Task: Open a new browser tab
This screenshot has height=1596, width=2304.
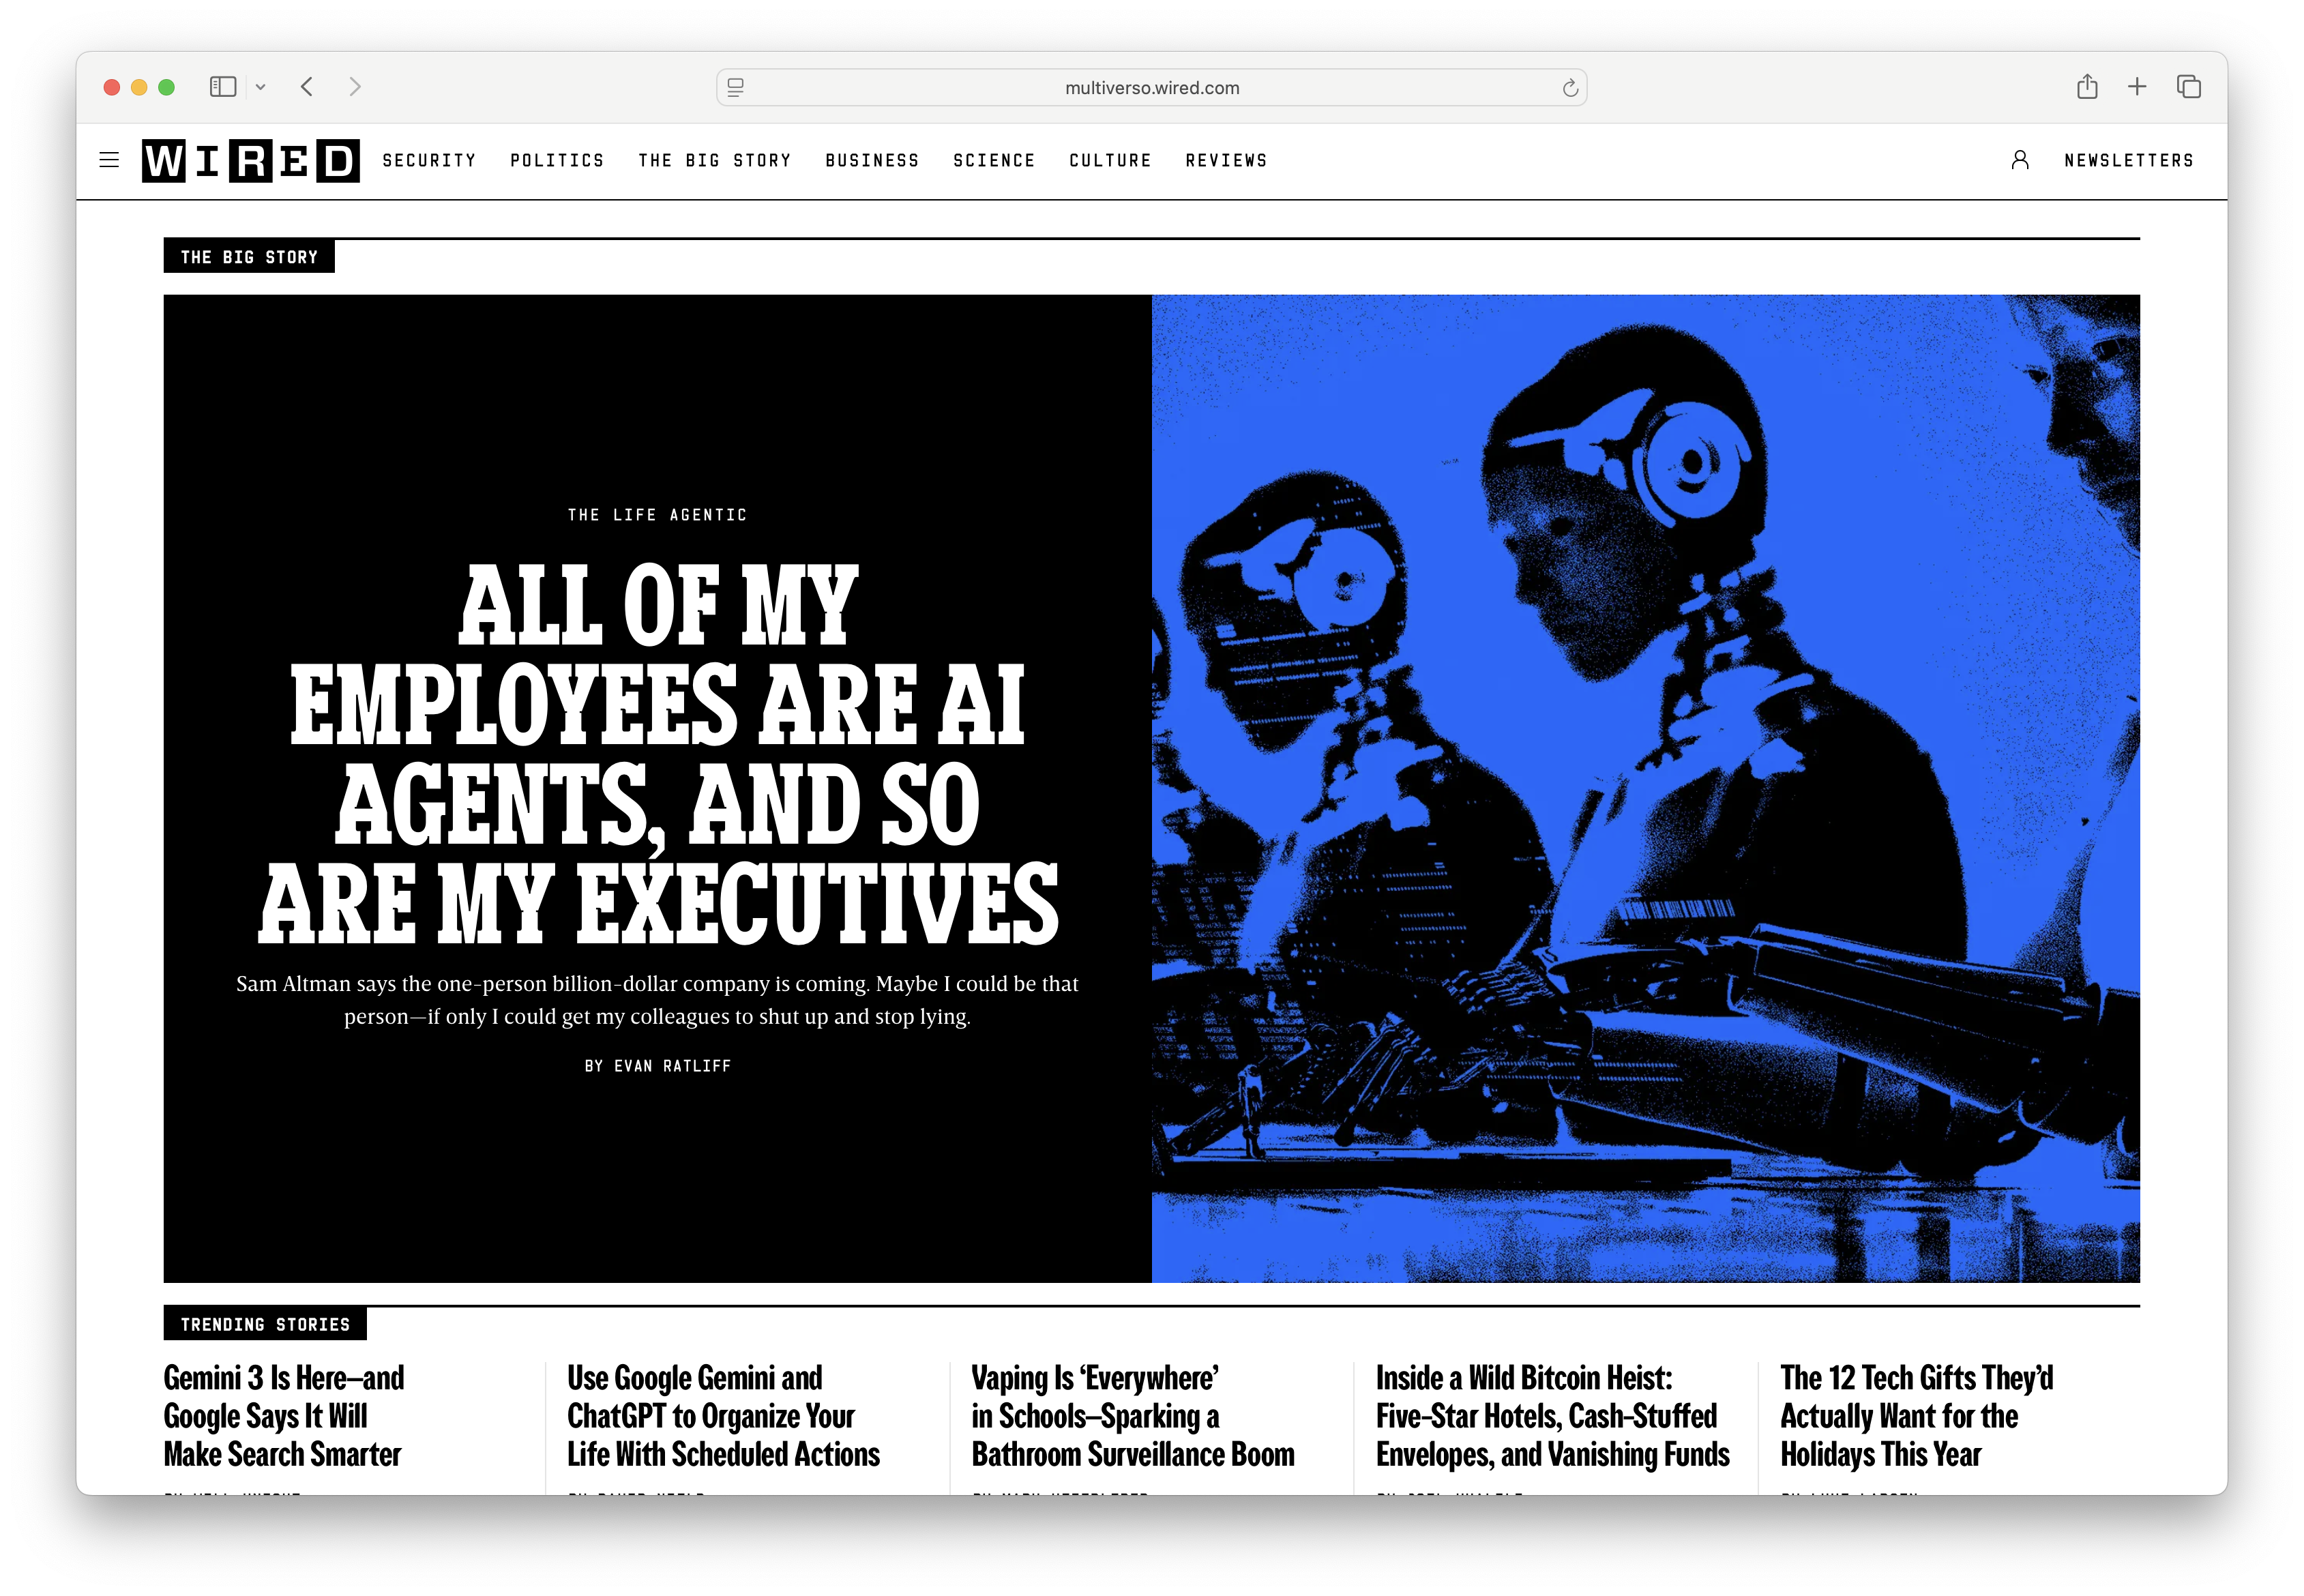Action: coord(2137,87)
